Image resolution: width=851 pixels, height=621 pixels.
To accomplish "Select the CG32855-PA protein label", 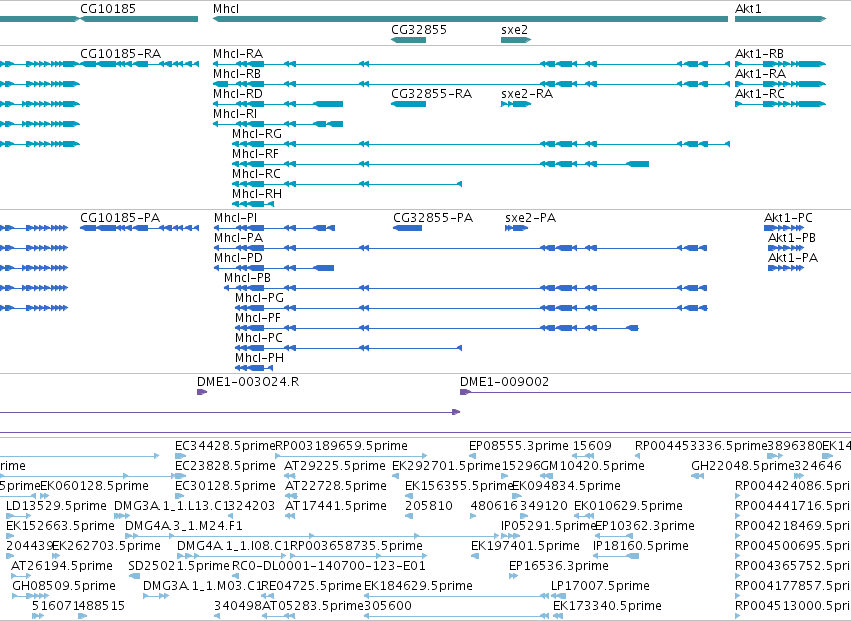I will [433, 218].
